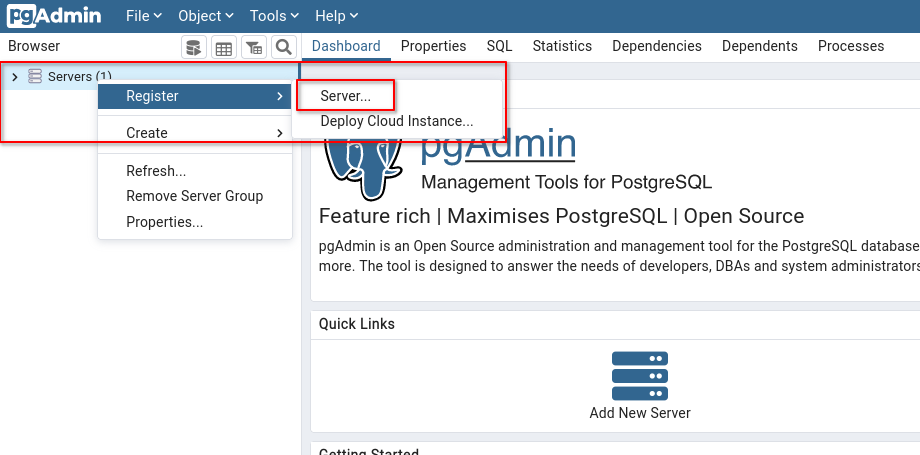Click the Filtered Rows toolbar icon
This screenshot has width=920, height=455.
point(253,48)
